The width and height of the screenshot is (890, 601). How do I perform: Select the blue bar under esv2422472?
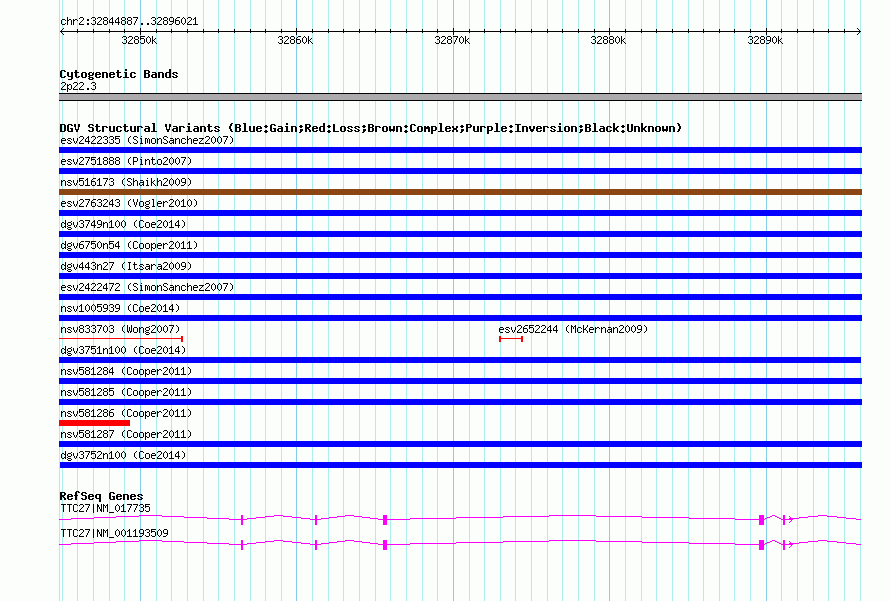460,297
